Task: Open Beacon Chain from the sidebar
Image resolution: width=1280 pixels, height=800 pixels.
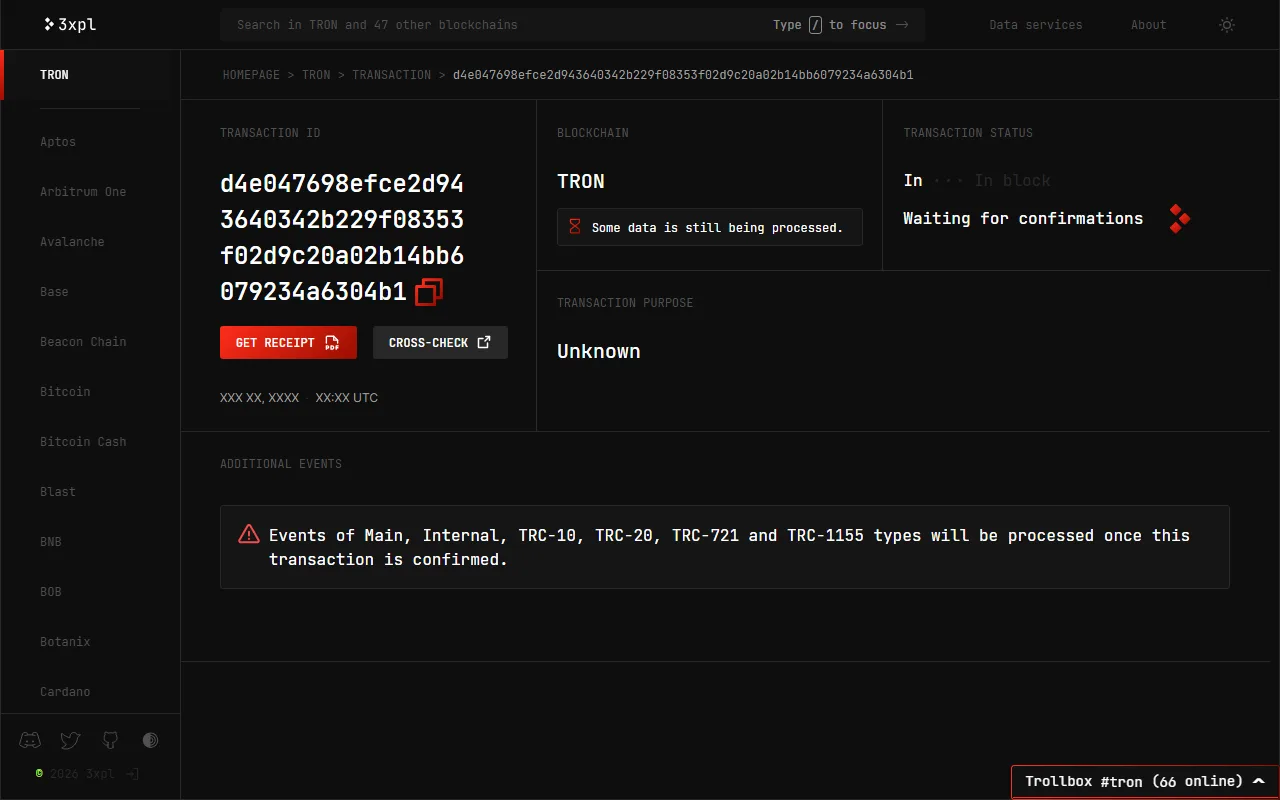Action: pos(83,342)
